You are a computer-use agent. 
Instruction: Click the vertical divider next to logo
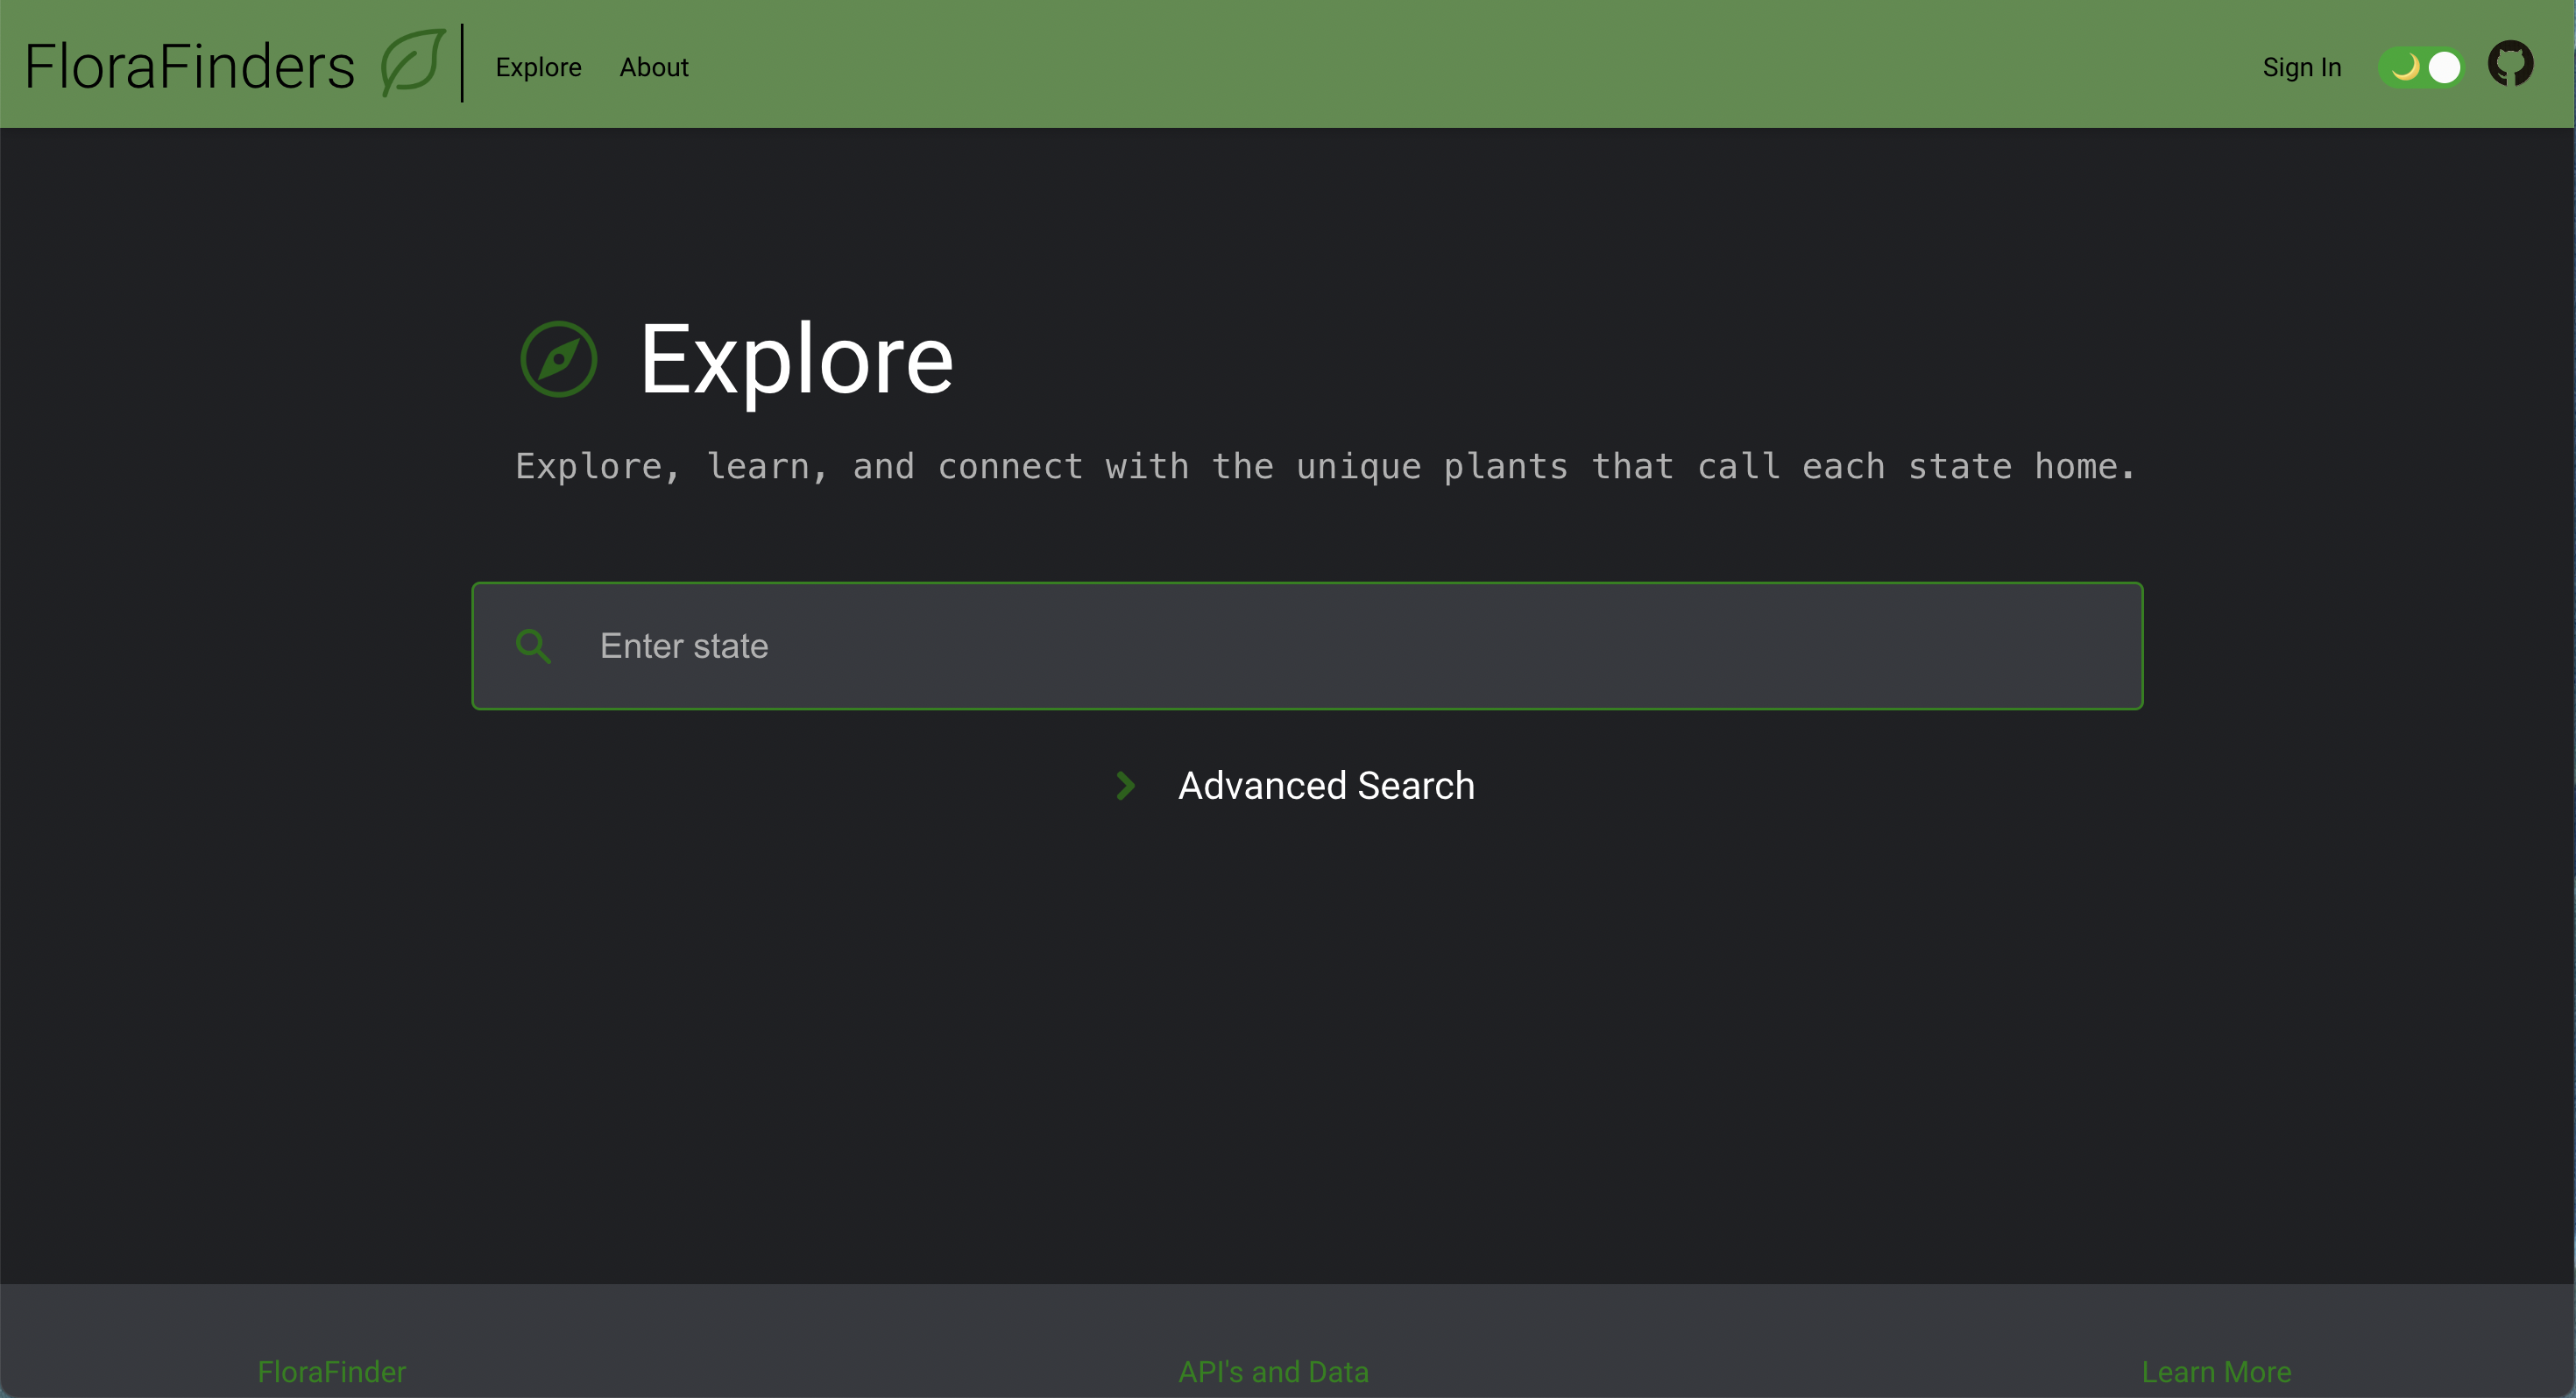click(462, 63)
